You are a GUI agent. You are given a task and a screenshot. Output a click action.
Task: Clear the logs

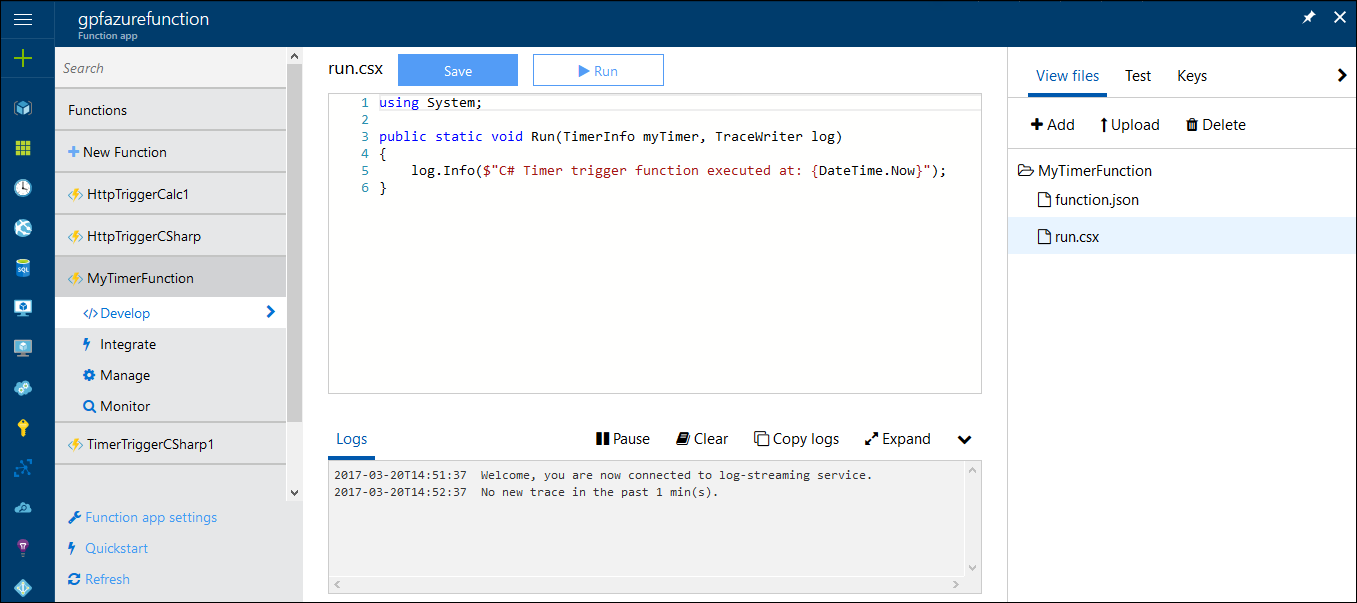pyautogui.click(x=702, y=439)
